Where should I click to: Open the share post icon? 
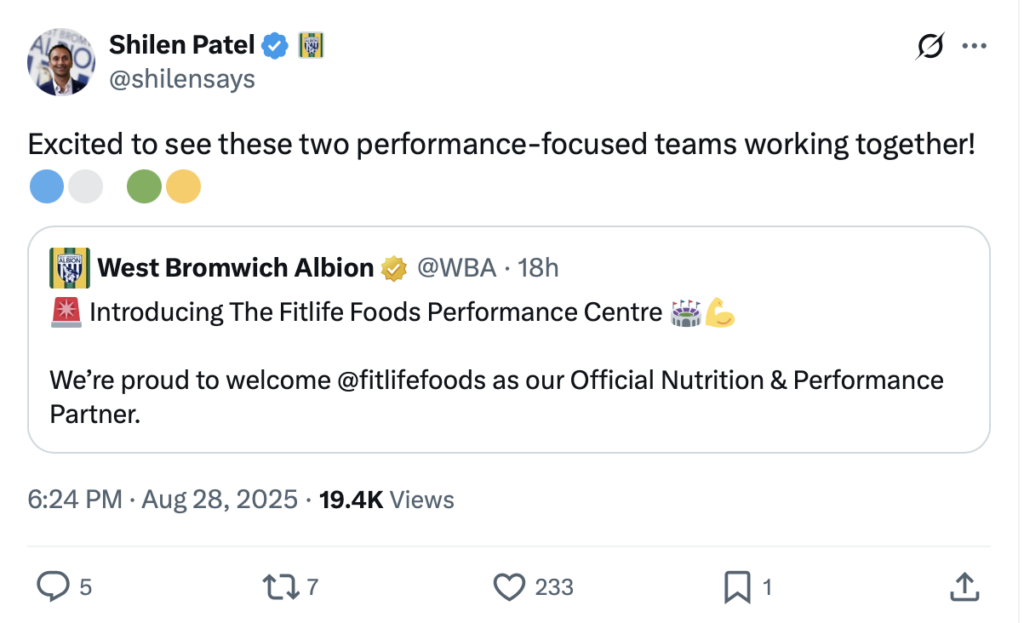(x=963, y=587)
